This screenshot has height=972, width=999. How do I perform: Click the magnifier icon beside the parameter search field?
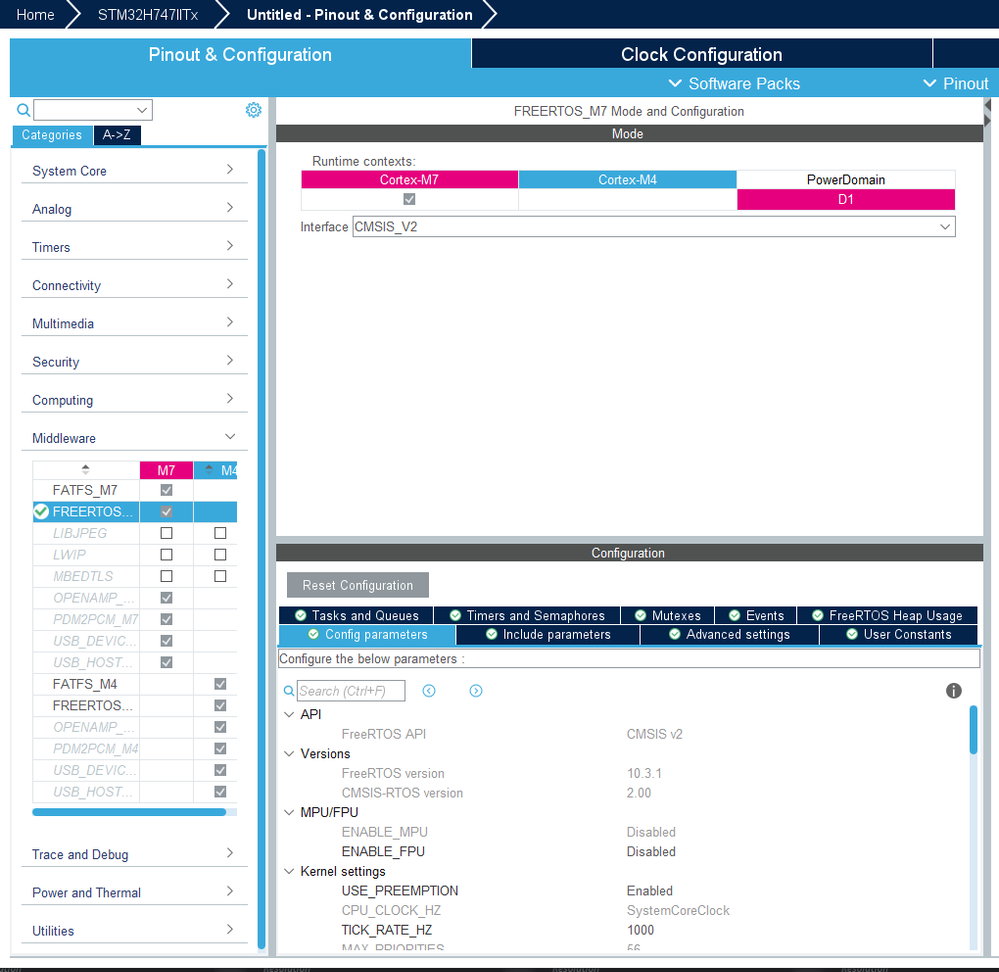pyautogui.click(x=289, y=690)
